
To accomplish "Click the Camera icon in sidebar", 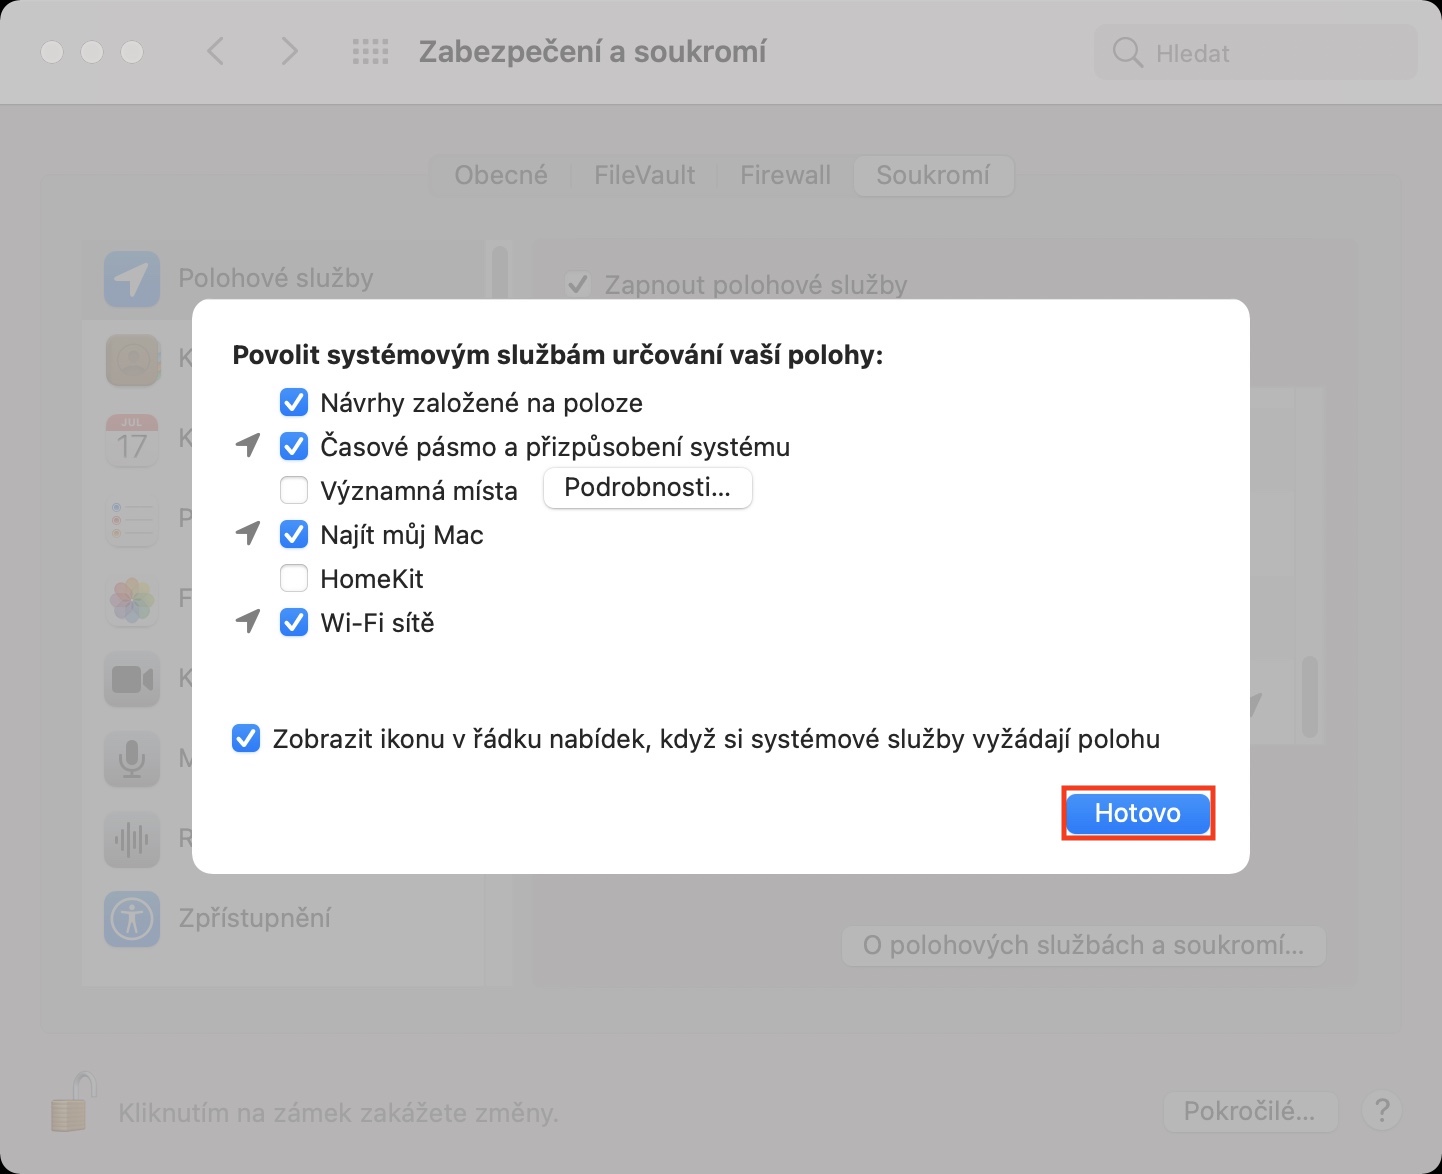I will (132, 680).
